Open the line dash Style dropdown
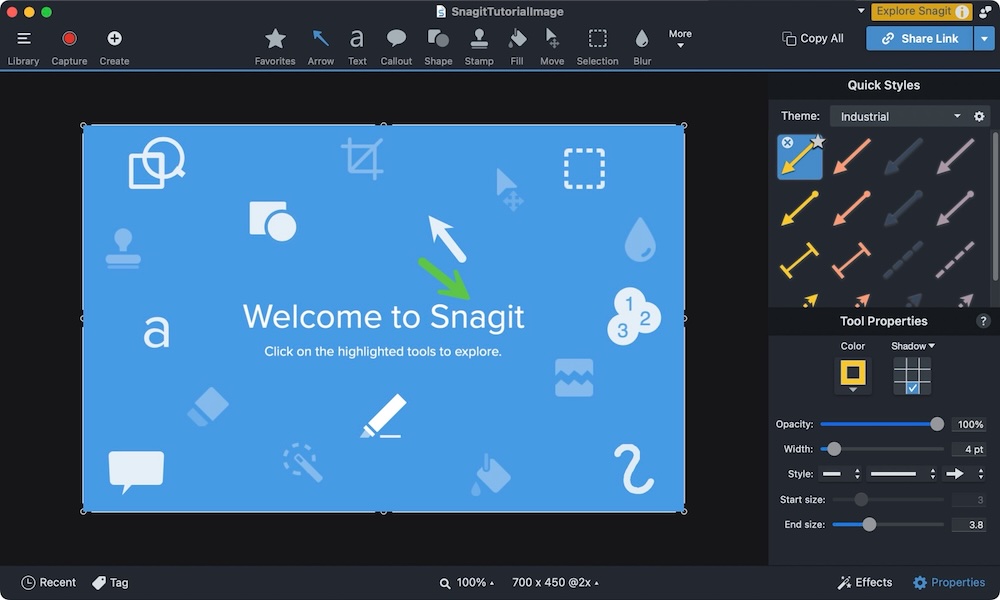Screen dimensions: 1000x600 (x=841, y=474)
